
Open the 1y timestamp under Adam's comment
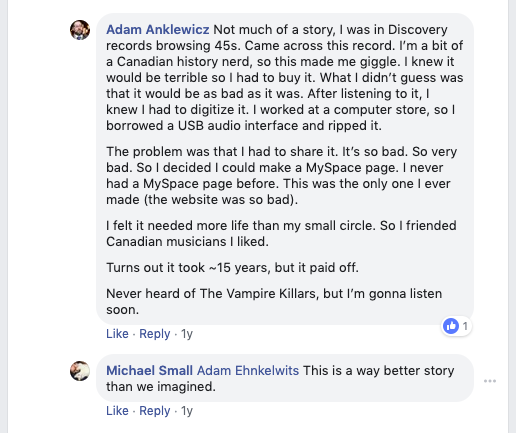click(x=187, y=334)
